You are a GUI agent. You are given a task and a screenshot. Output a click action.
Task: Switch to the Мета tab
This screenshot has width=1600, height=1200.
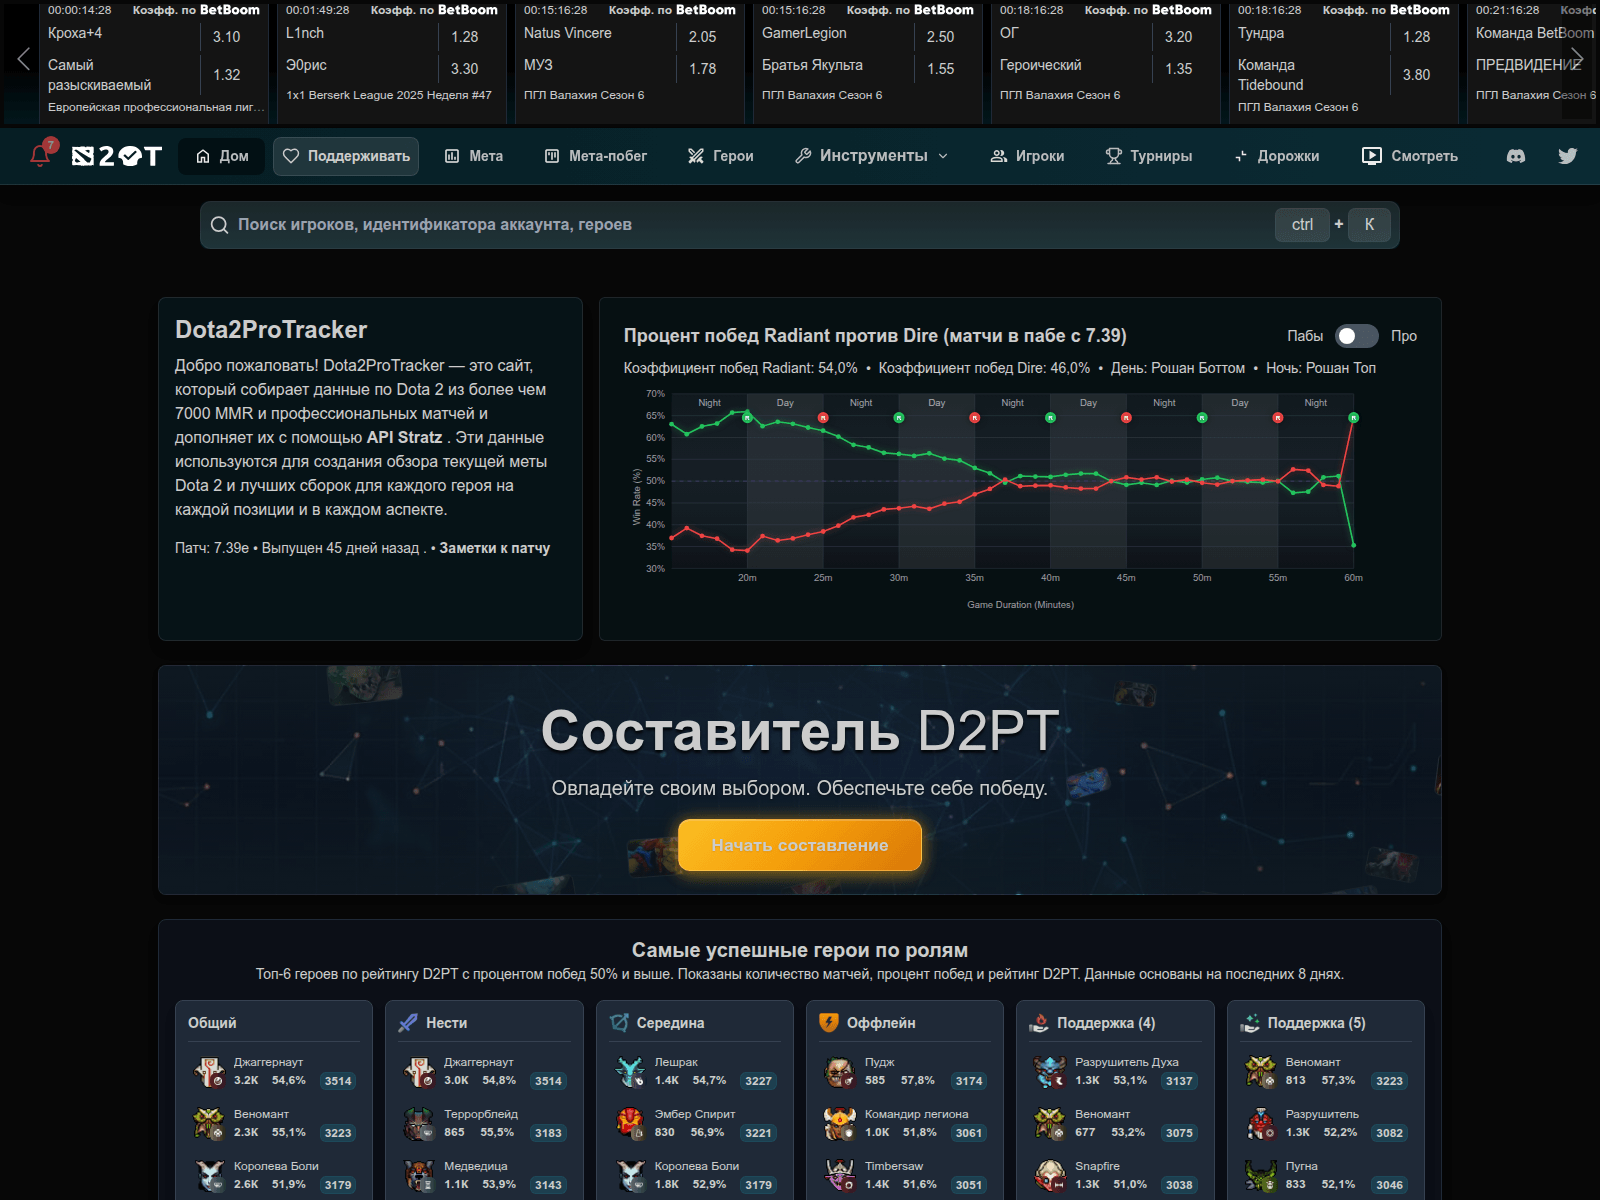point(473,156)
